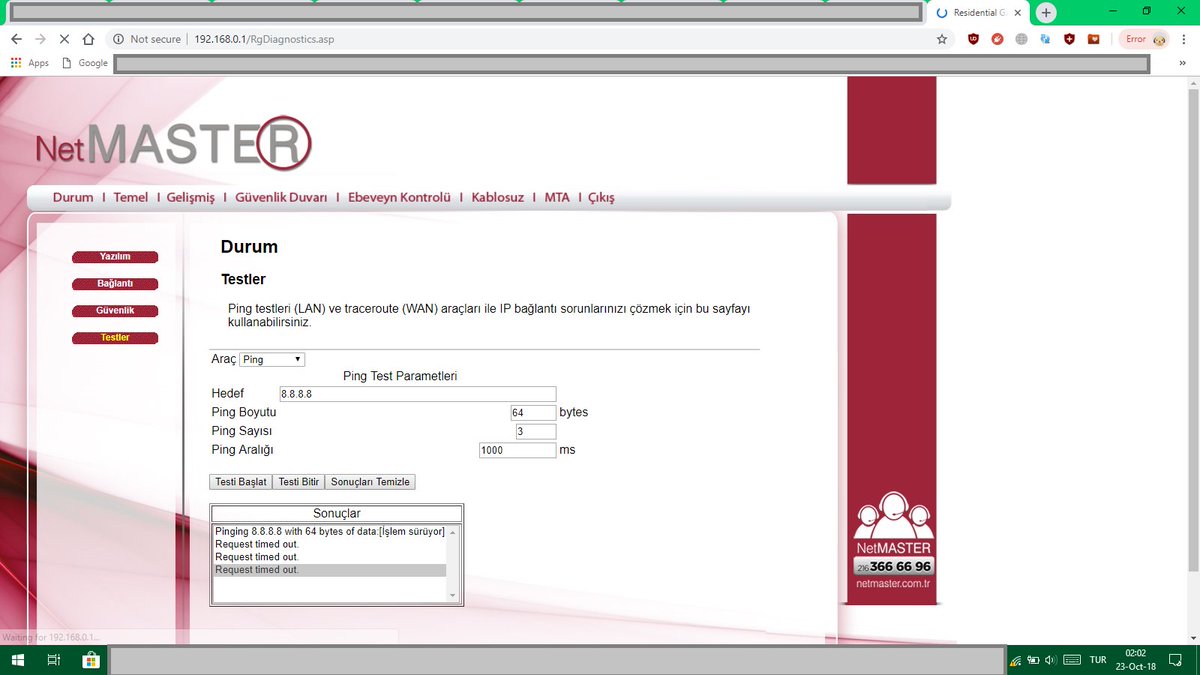Open the Windows Start menu
Screen dimensions: 1200x675
(x=18, y=660)
